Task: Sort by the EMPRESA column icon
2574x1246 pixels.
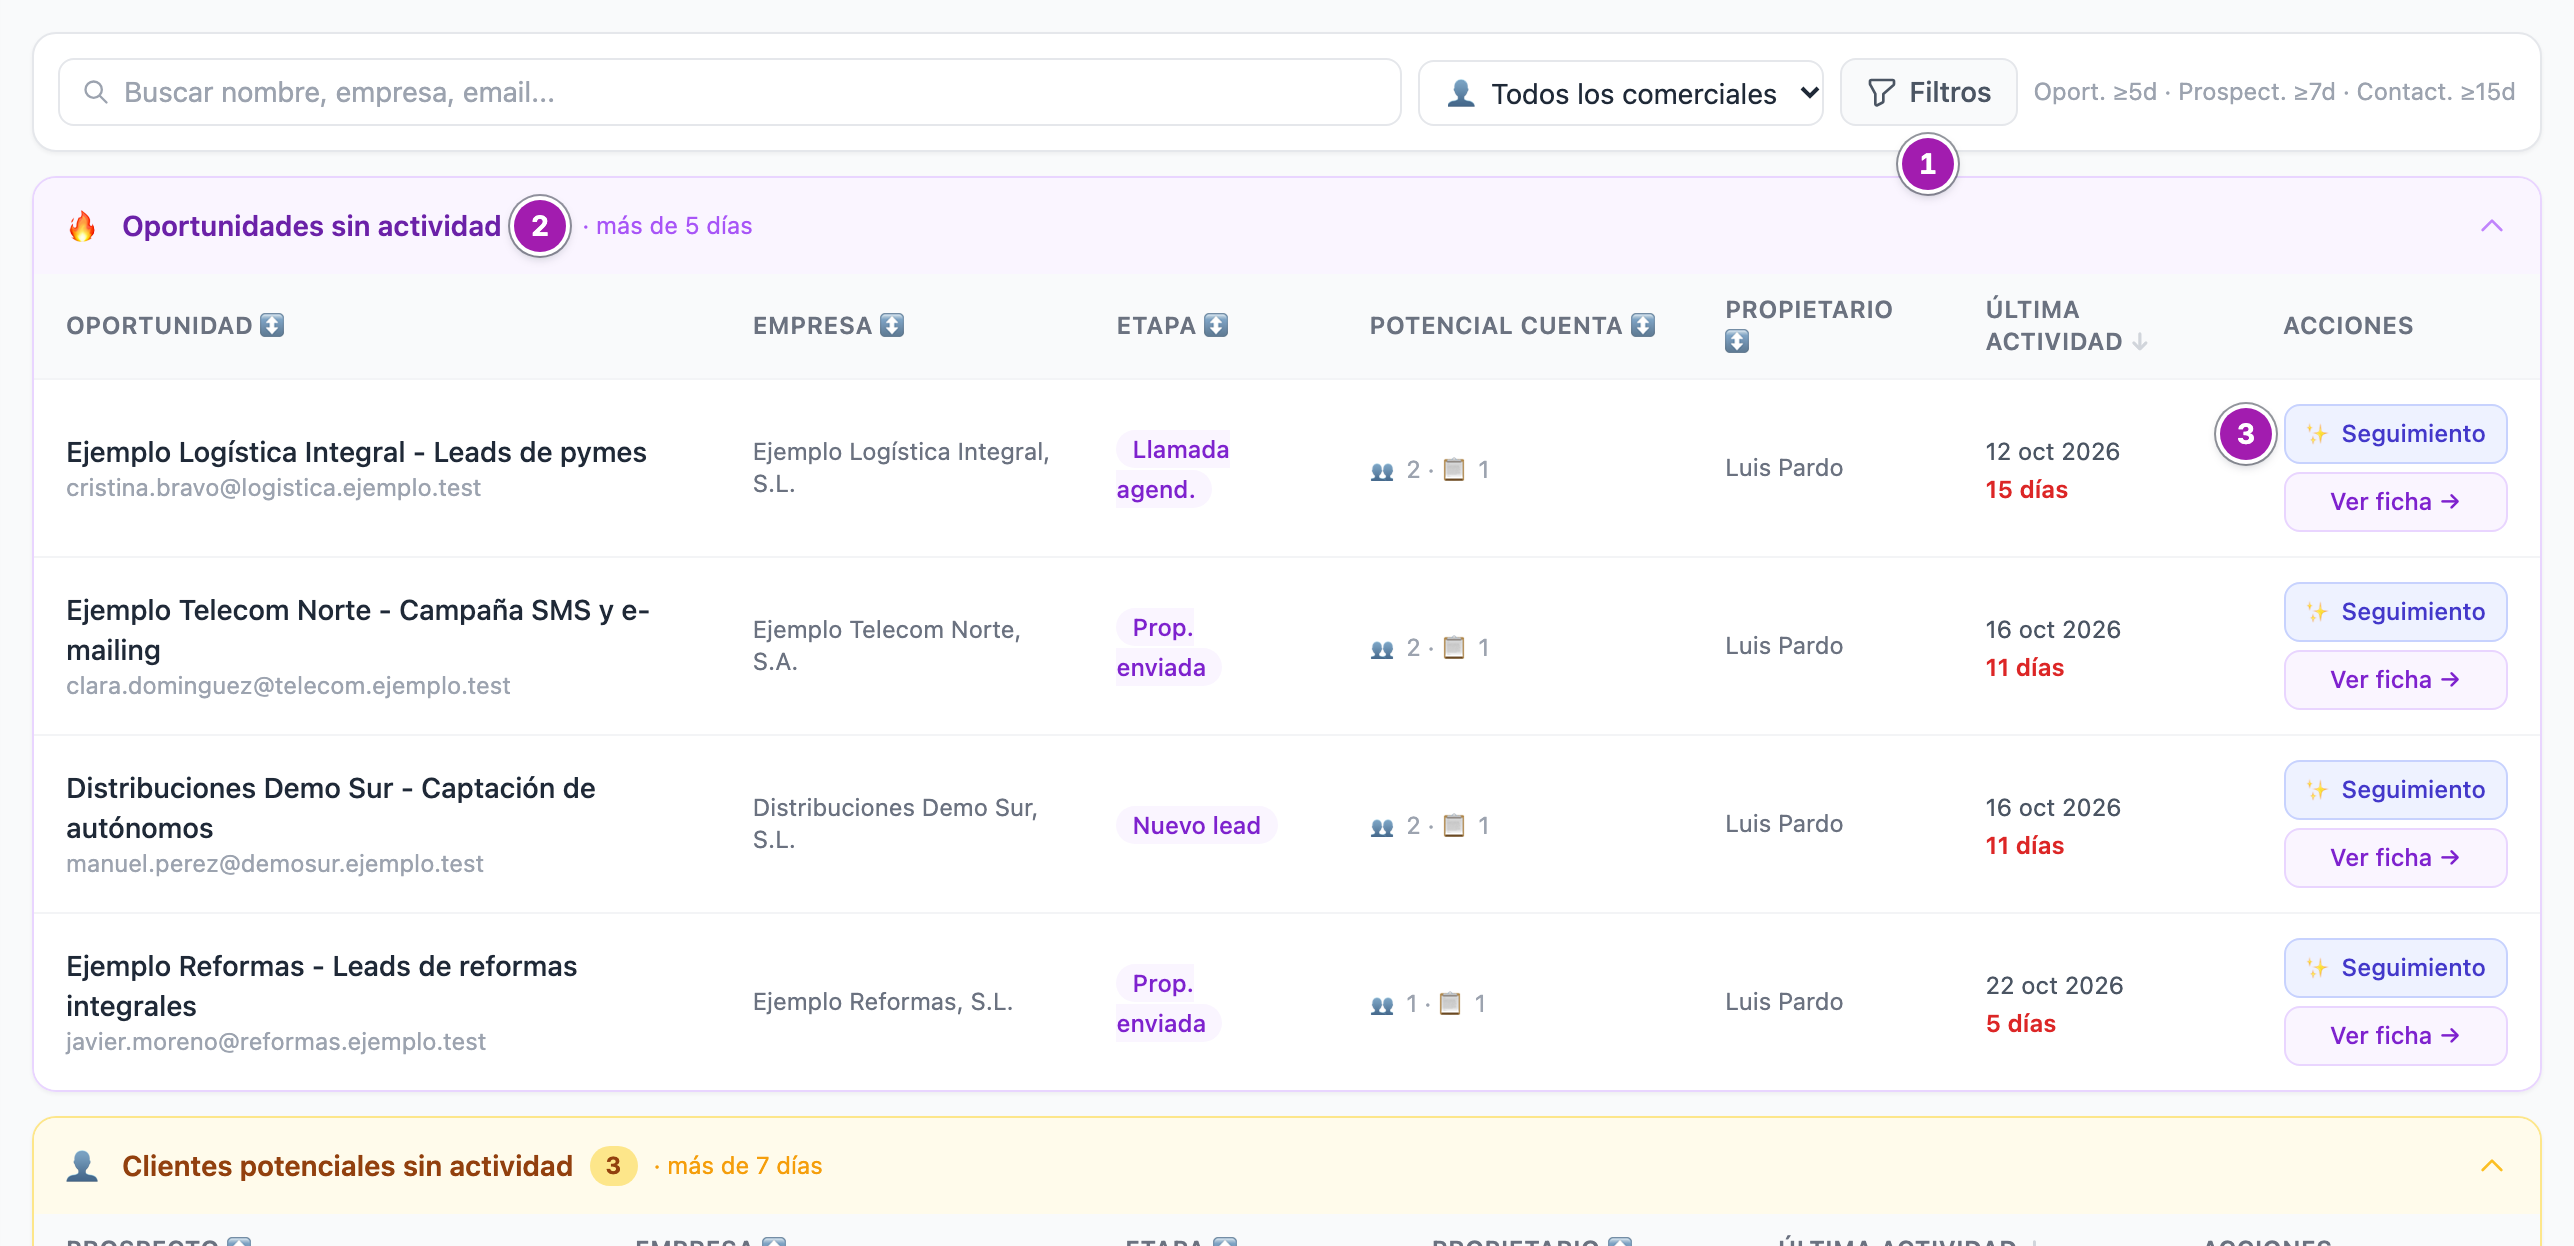Action: (892, 325)
